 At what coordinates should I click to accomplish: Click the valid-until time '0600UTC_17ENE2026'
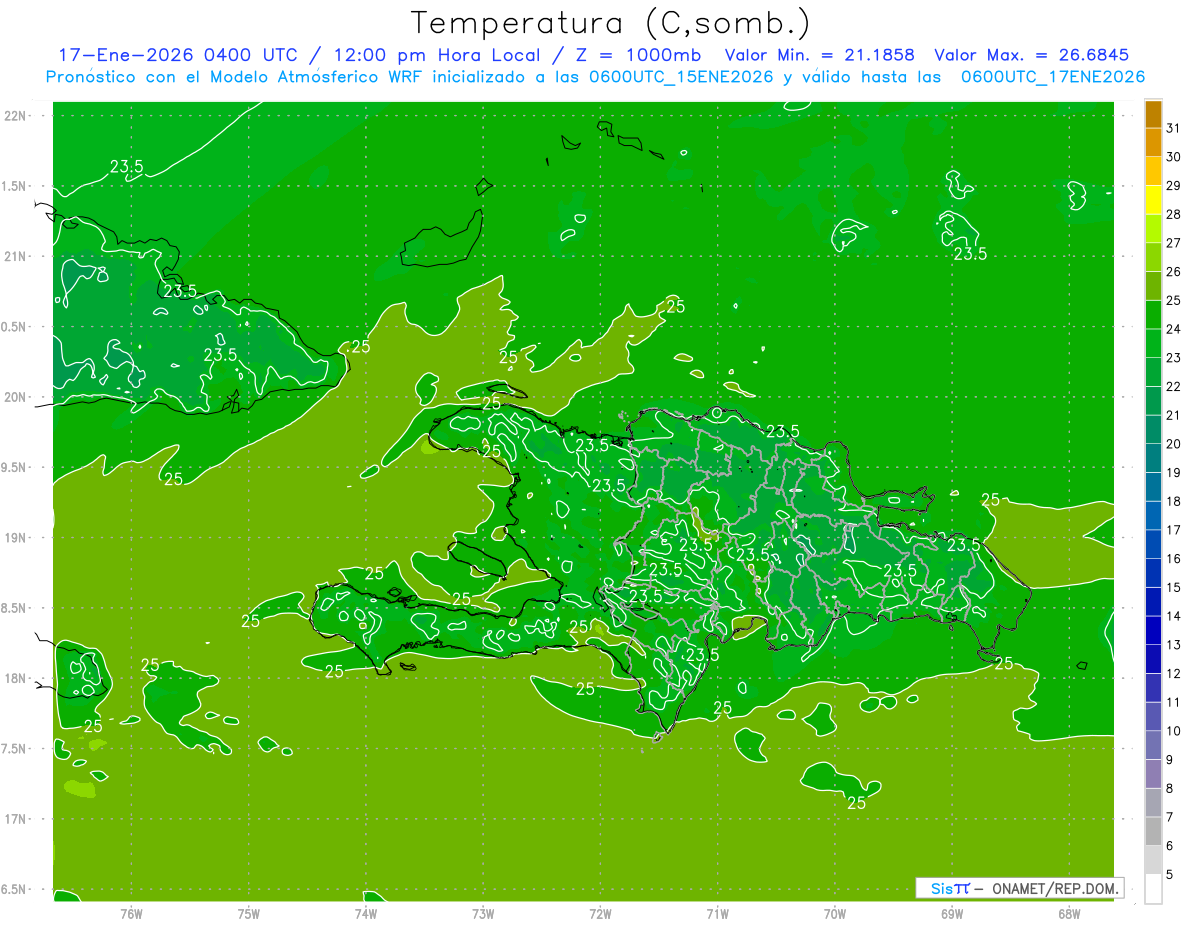pos(1052,77)
